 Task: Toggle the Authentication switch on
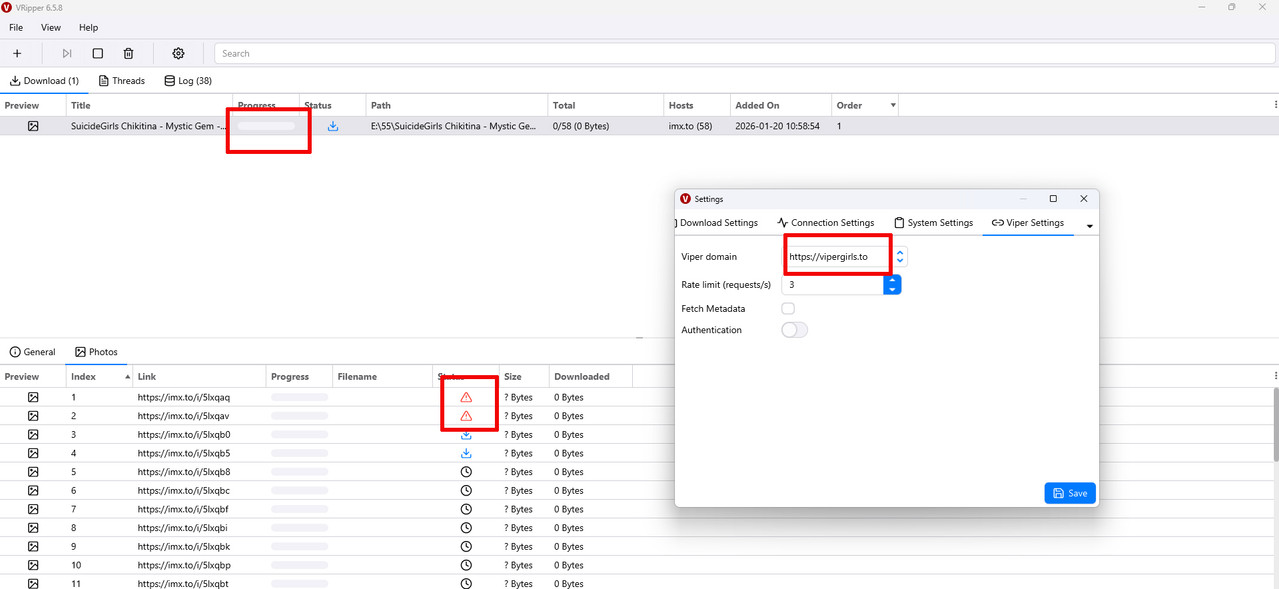click(x=794, y=330)
